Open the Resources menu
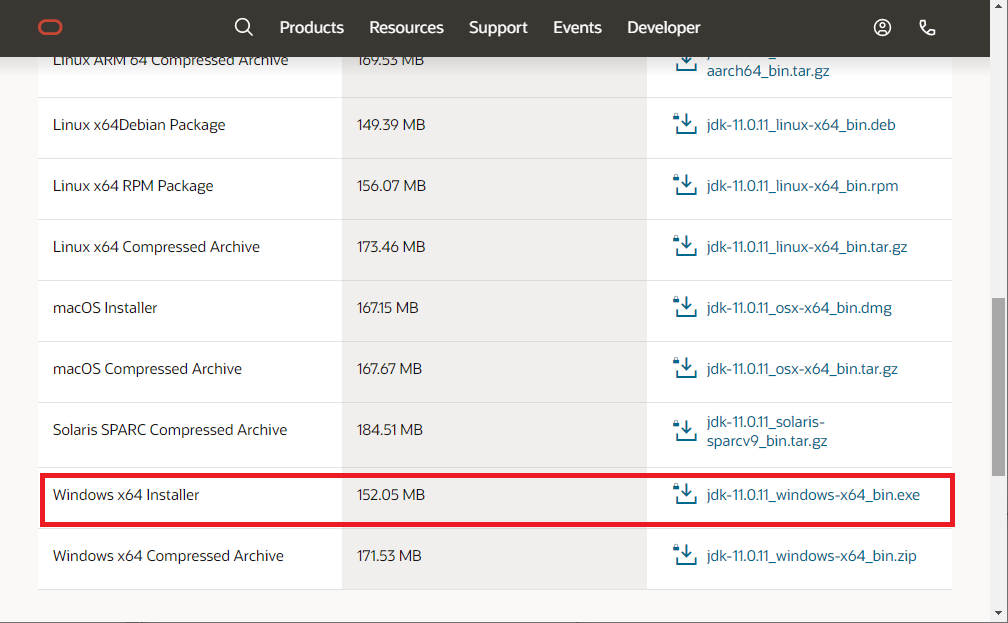The width and height of the screenshot is (1008, 623). (406, 28)
